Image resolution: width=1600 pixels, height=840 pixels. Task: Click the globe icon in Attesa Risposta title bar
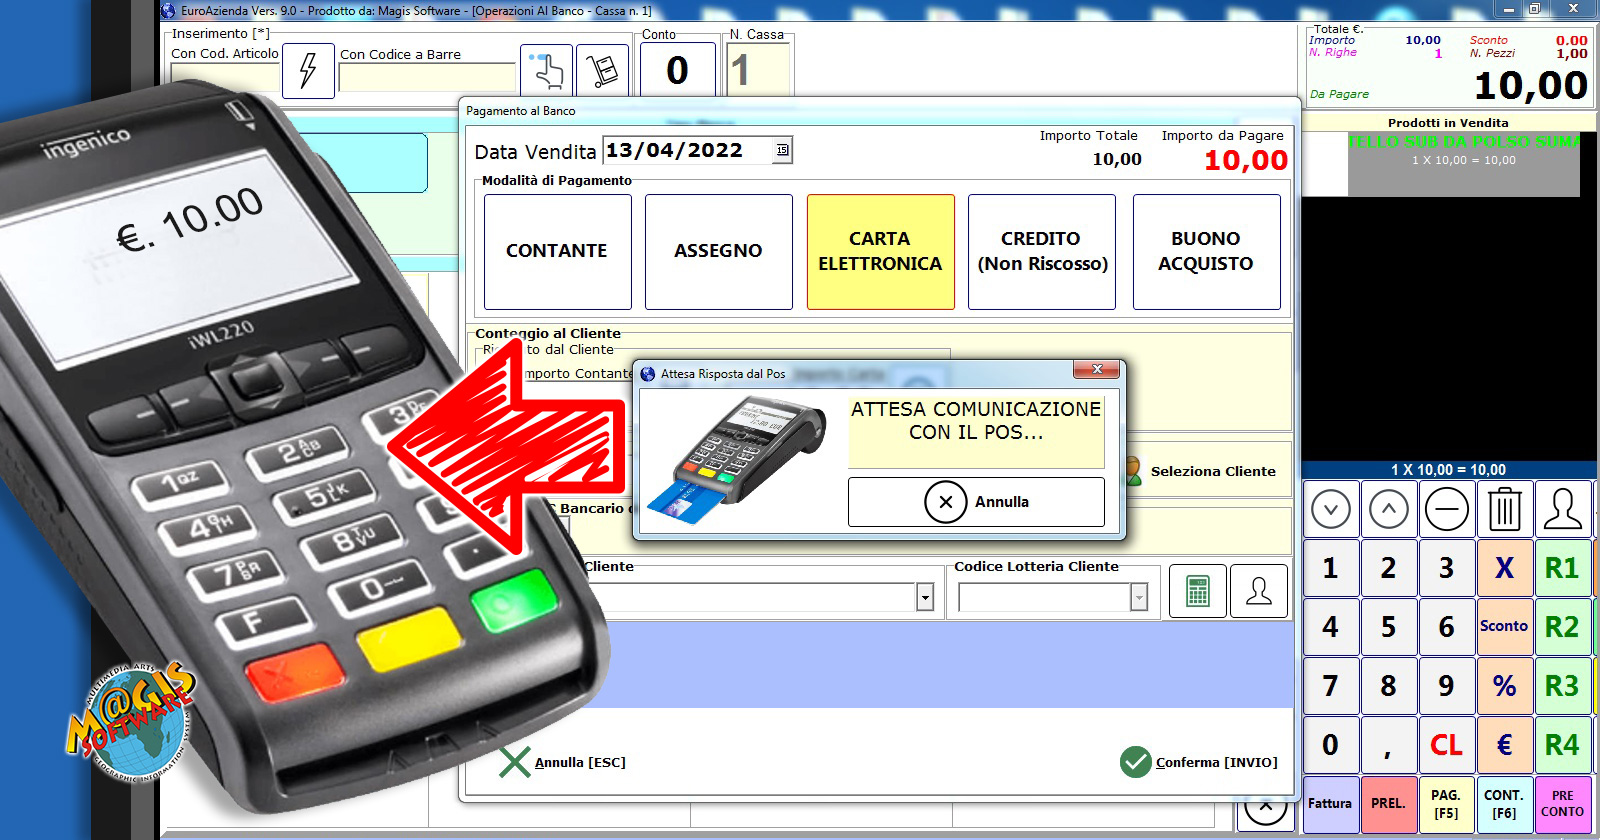647,373
